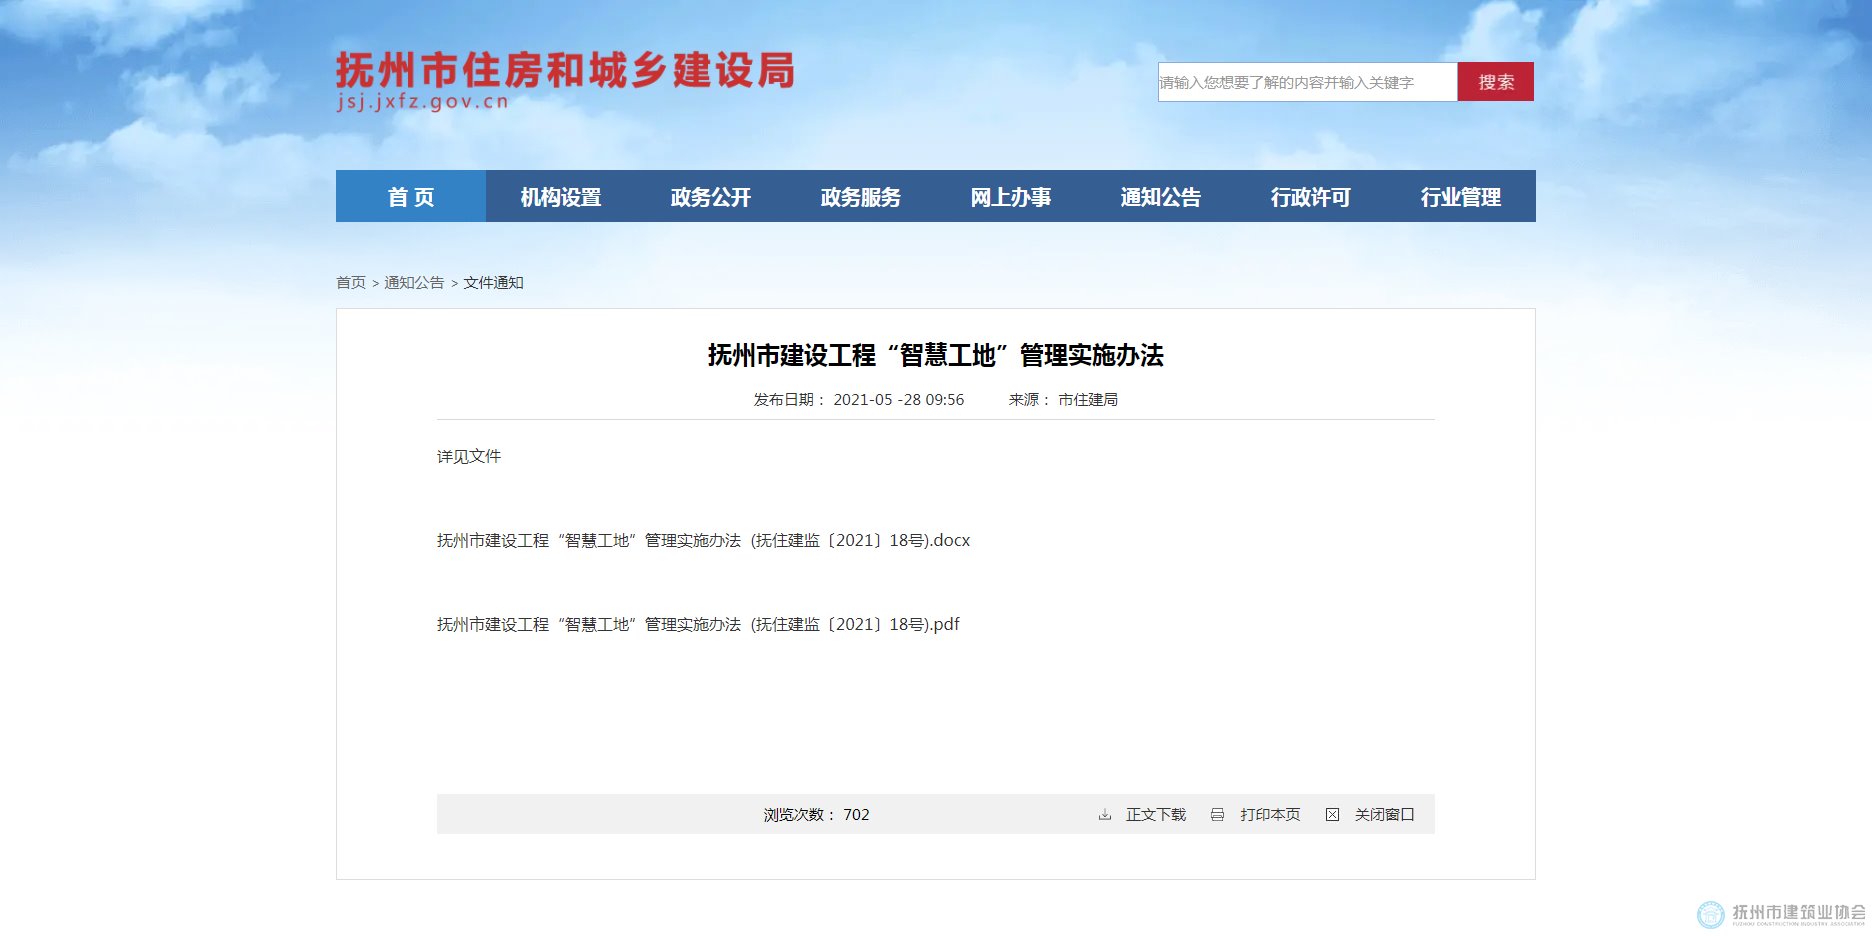Open the 行政许可 menu item
The image size is (1872, 936).
tap(1311, 197)
